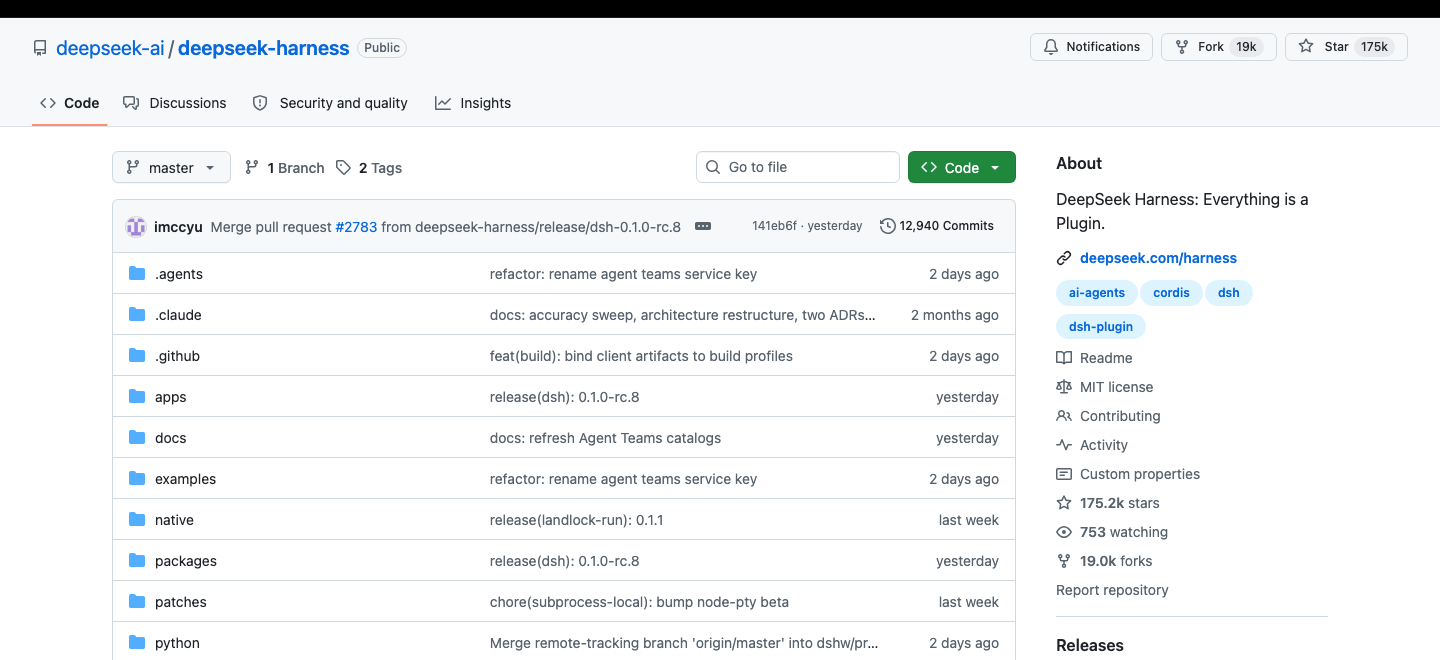
Task: Click the watching eye icon
Action: point(1064,532)
